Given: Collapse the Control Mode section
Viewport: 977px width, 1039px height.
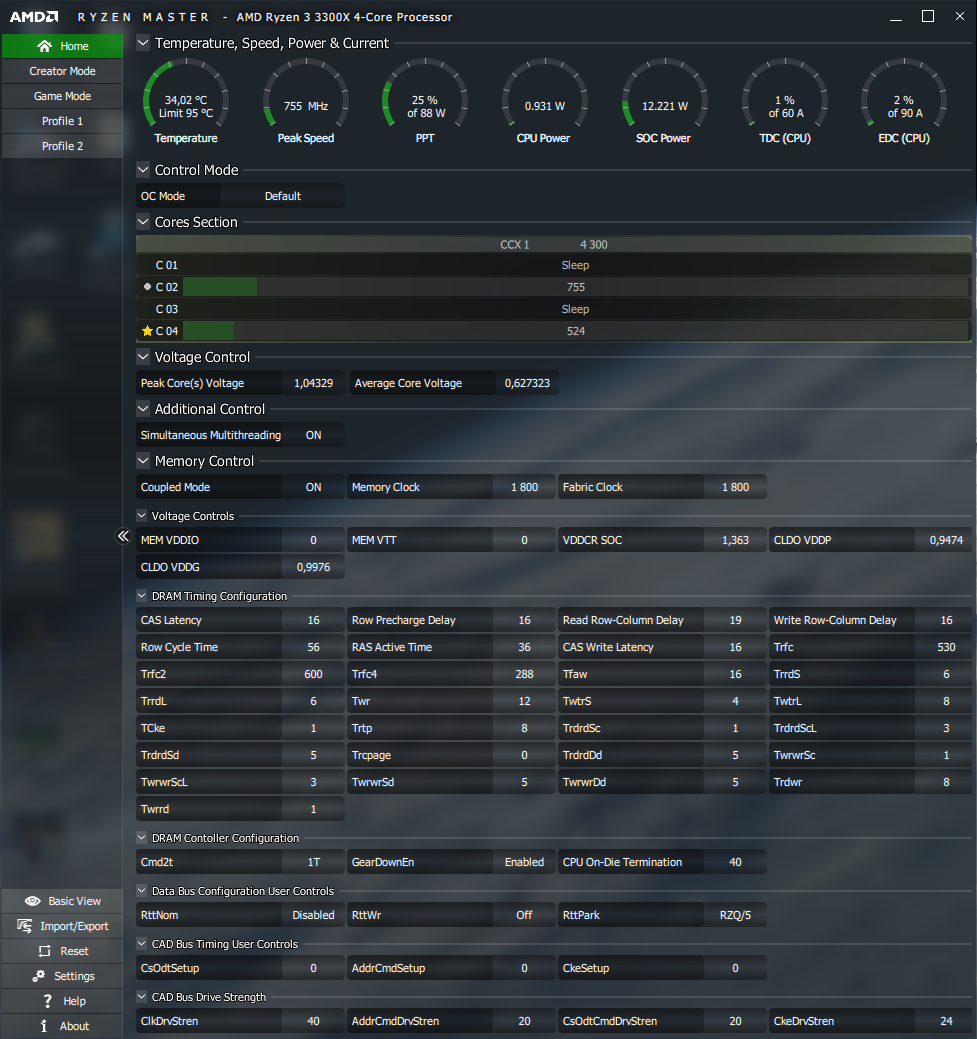Looking at the screenshot, I should [143, 170].
